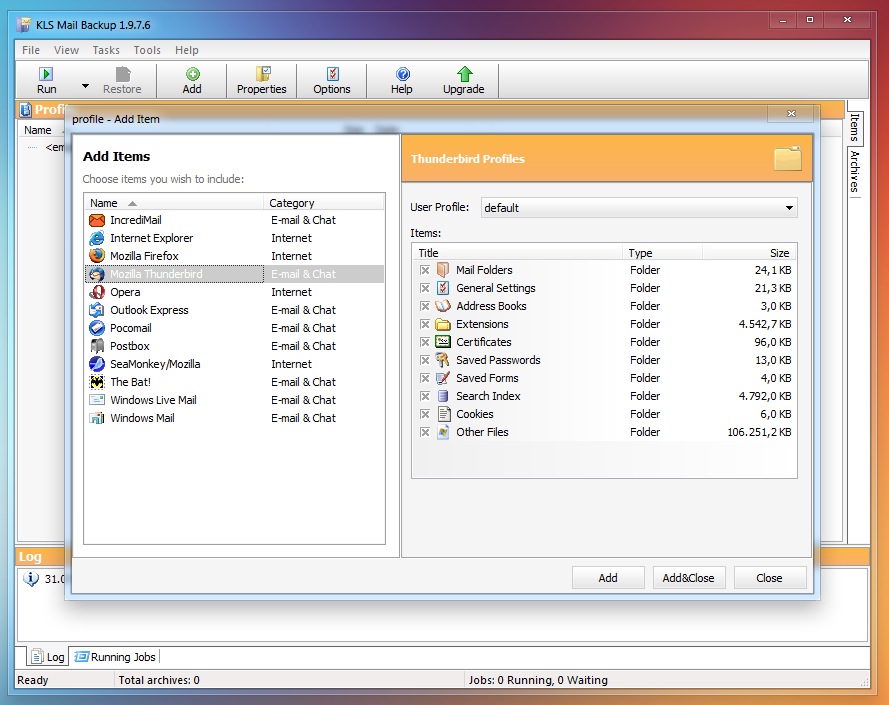Select the Windows Mail icon
889x705 pixels.
tap(97, 418)
